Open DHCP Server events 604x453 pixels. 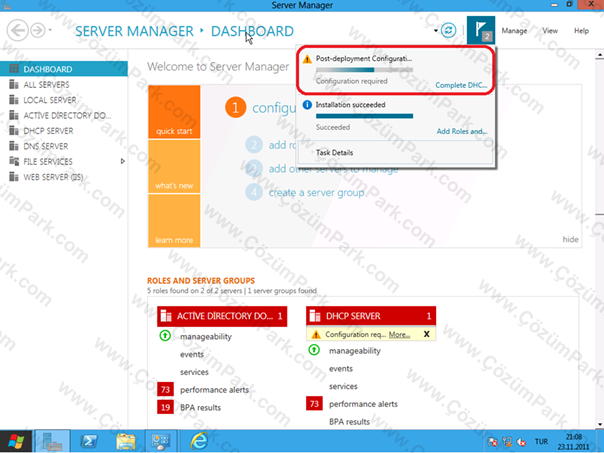click(x=341, y=369)
